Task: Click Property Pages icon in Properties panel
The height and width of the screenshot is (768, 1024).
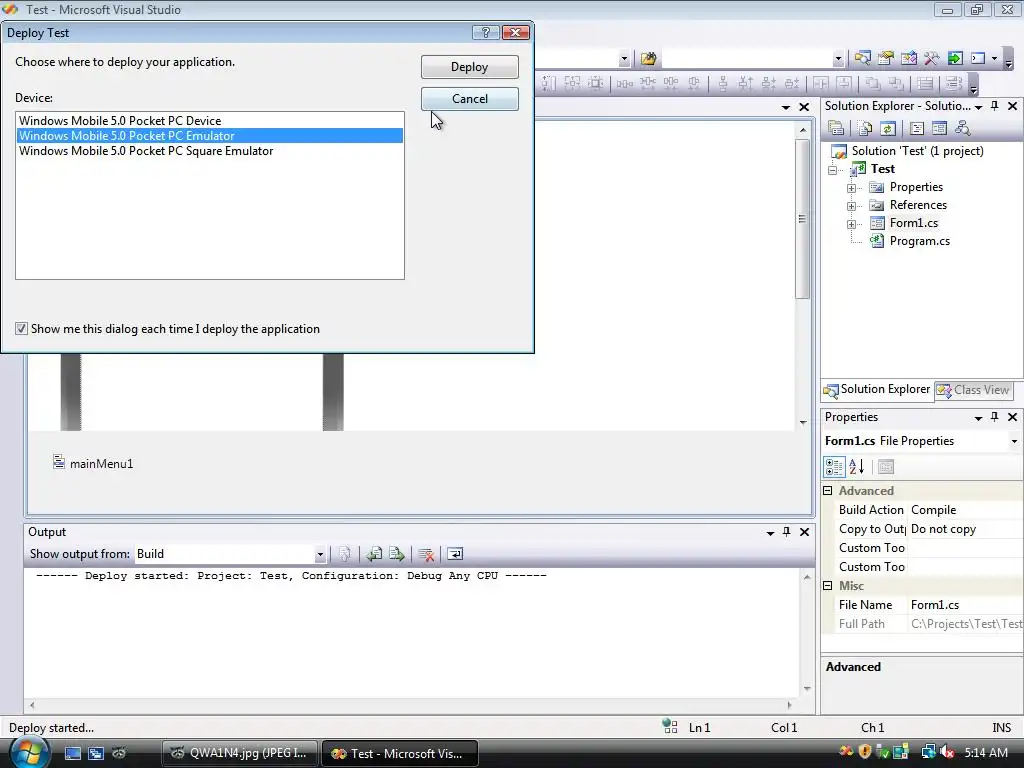Action: tap(886, 466)
